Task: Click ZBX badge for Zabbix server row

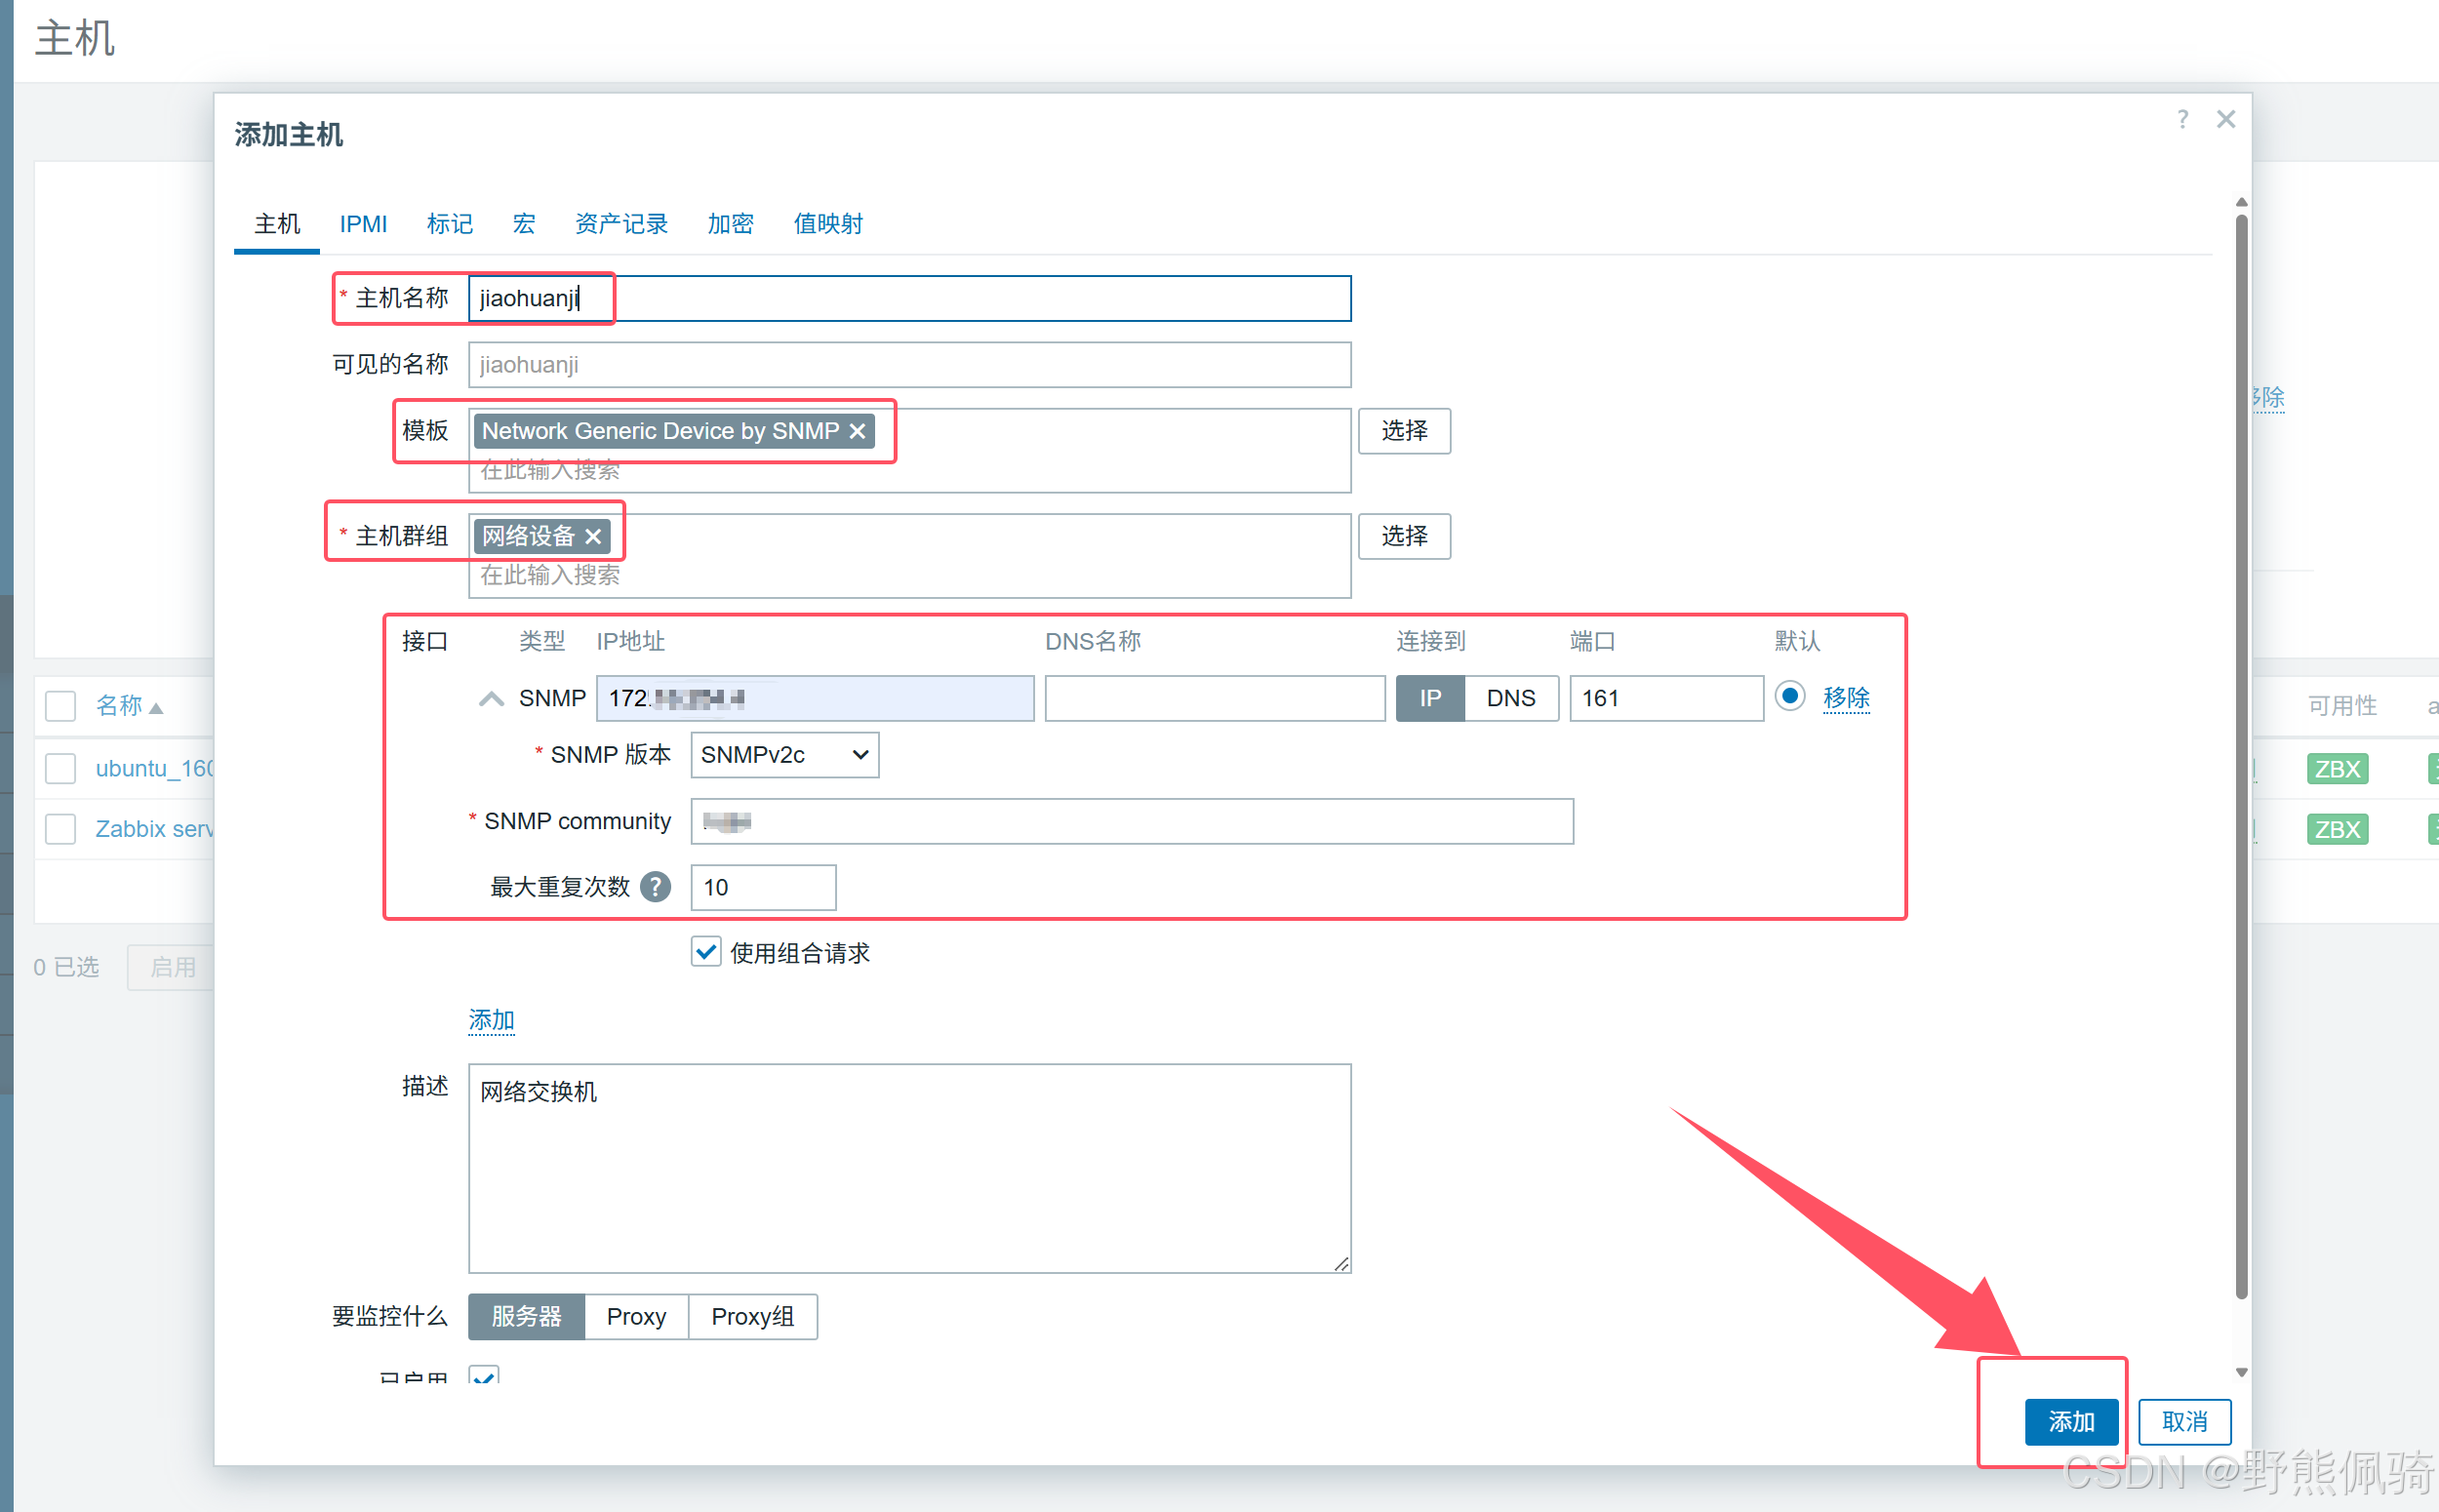Action: pos(2336,829)
